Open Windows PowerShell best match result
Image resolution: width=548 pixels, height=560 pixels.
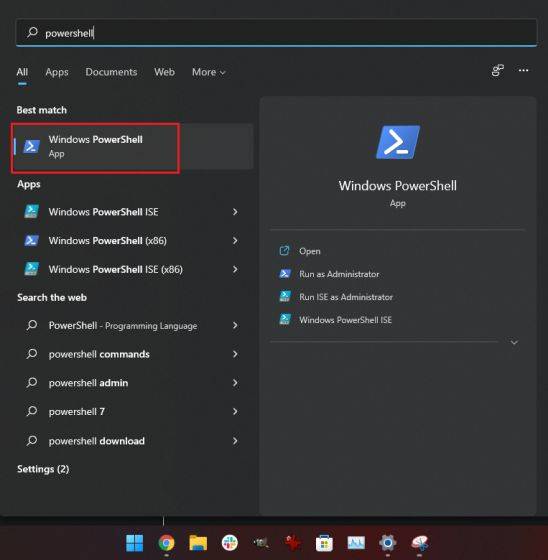click(x=132, y=146)
